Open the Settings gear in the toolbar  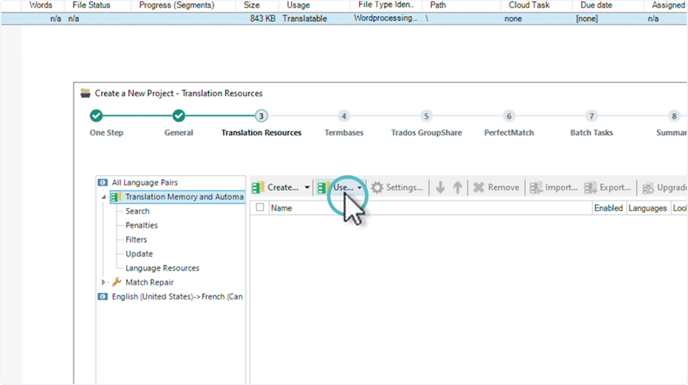click(x=377, y=187)
